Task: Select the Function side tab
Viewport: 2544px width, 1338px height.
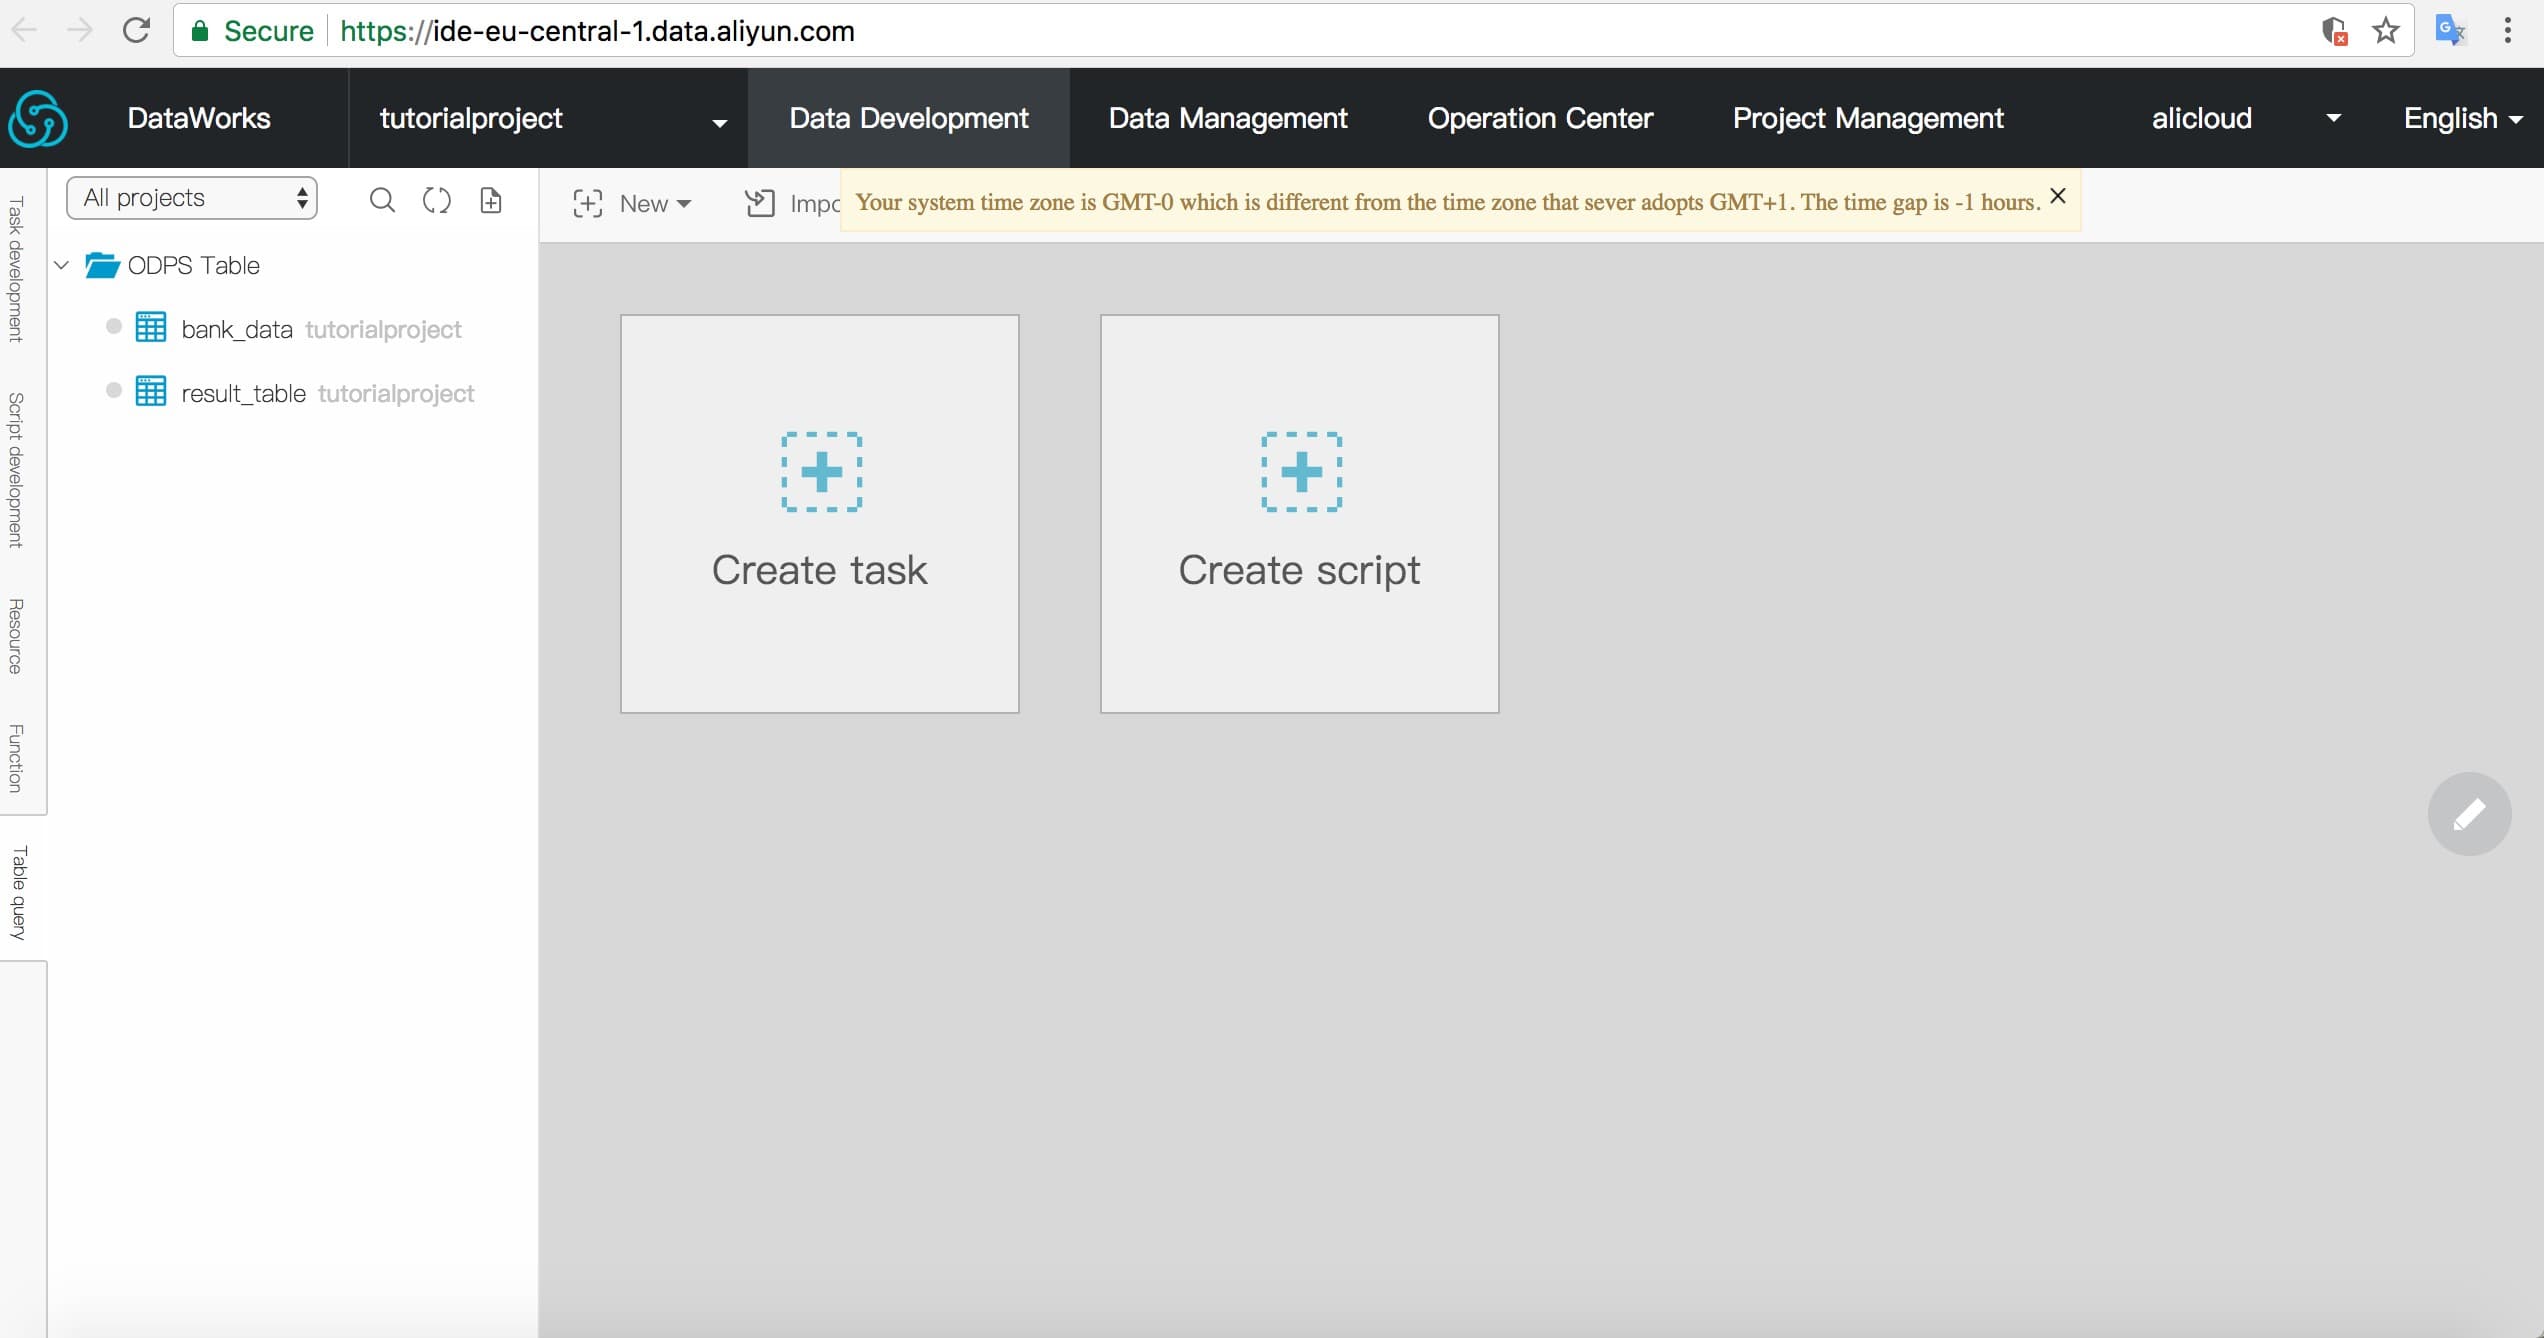Action: (x=17, y=758)
